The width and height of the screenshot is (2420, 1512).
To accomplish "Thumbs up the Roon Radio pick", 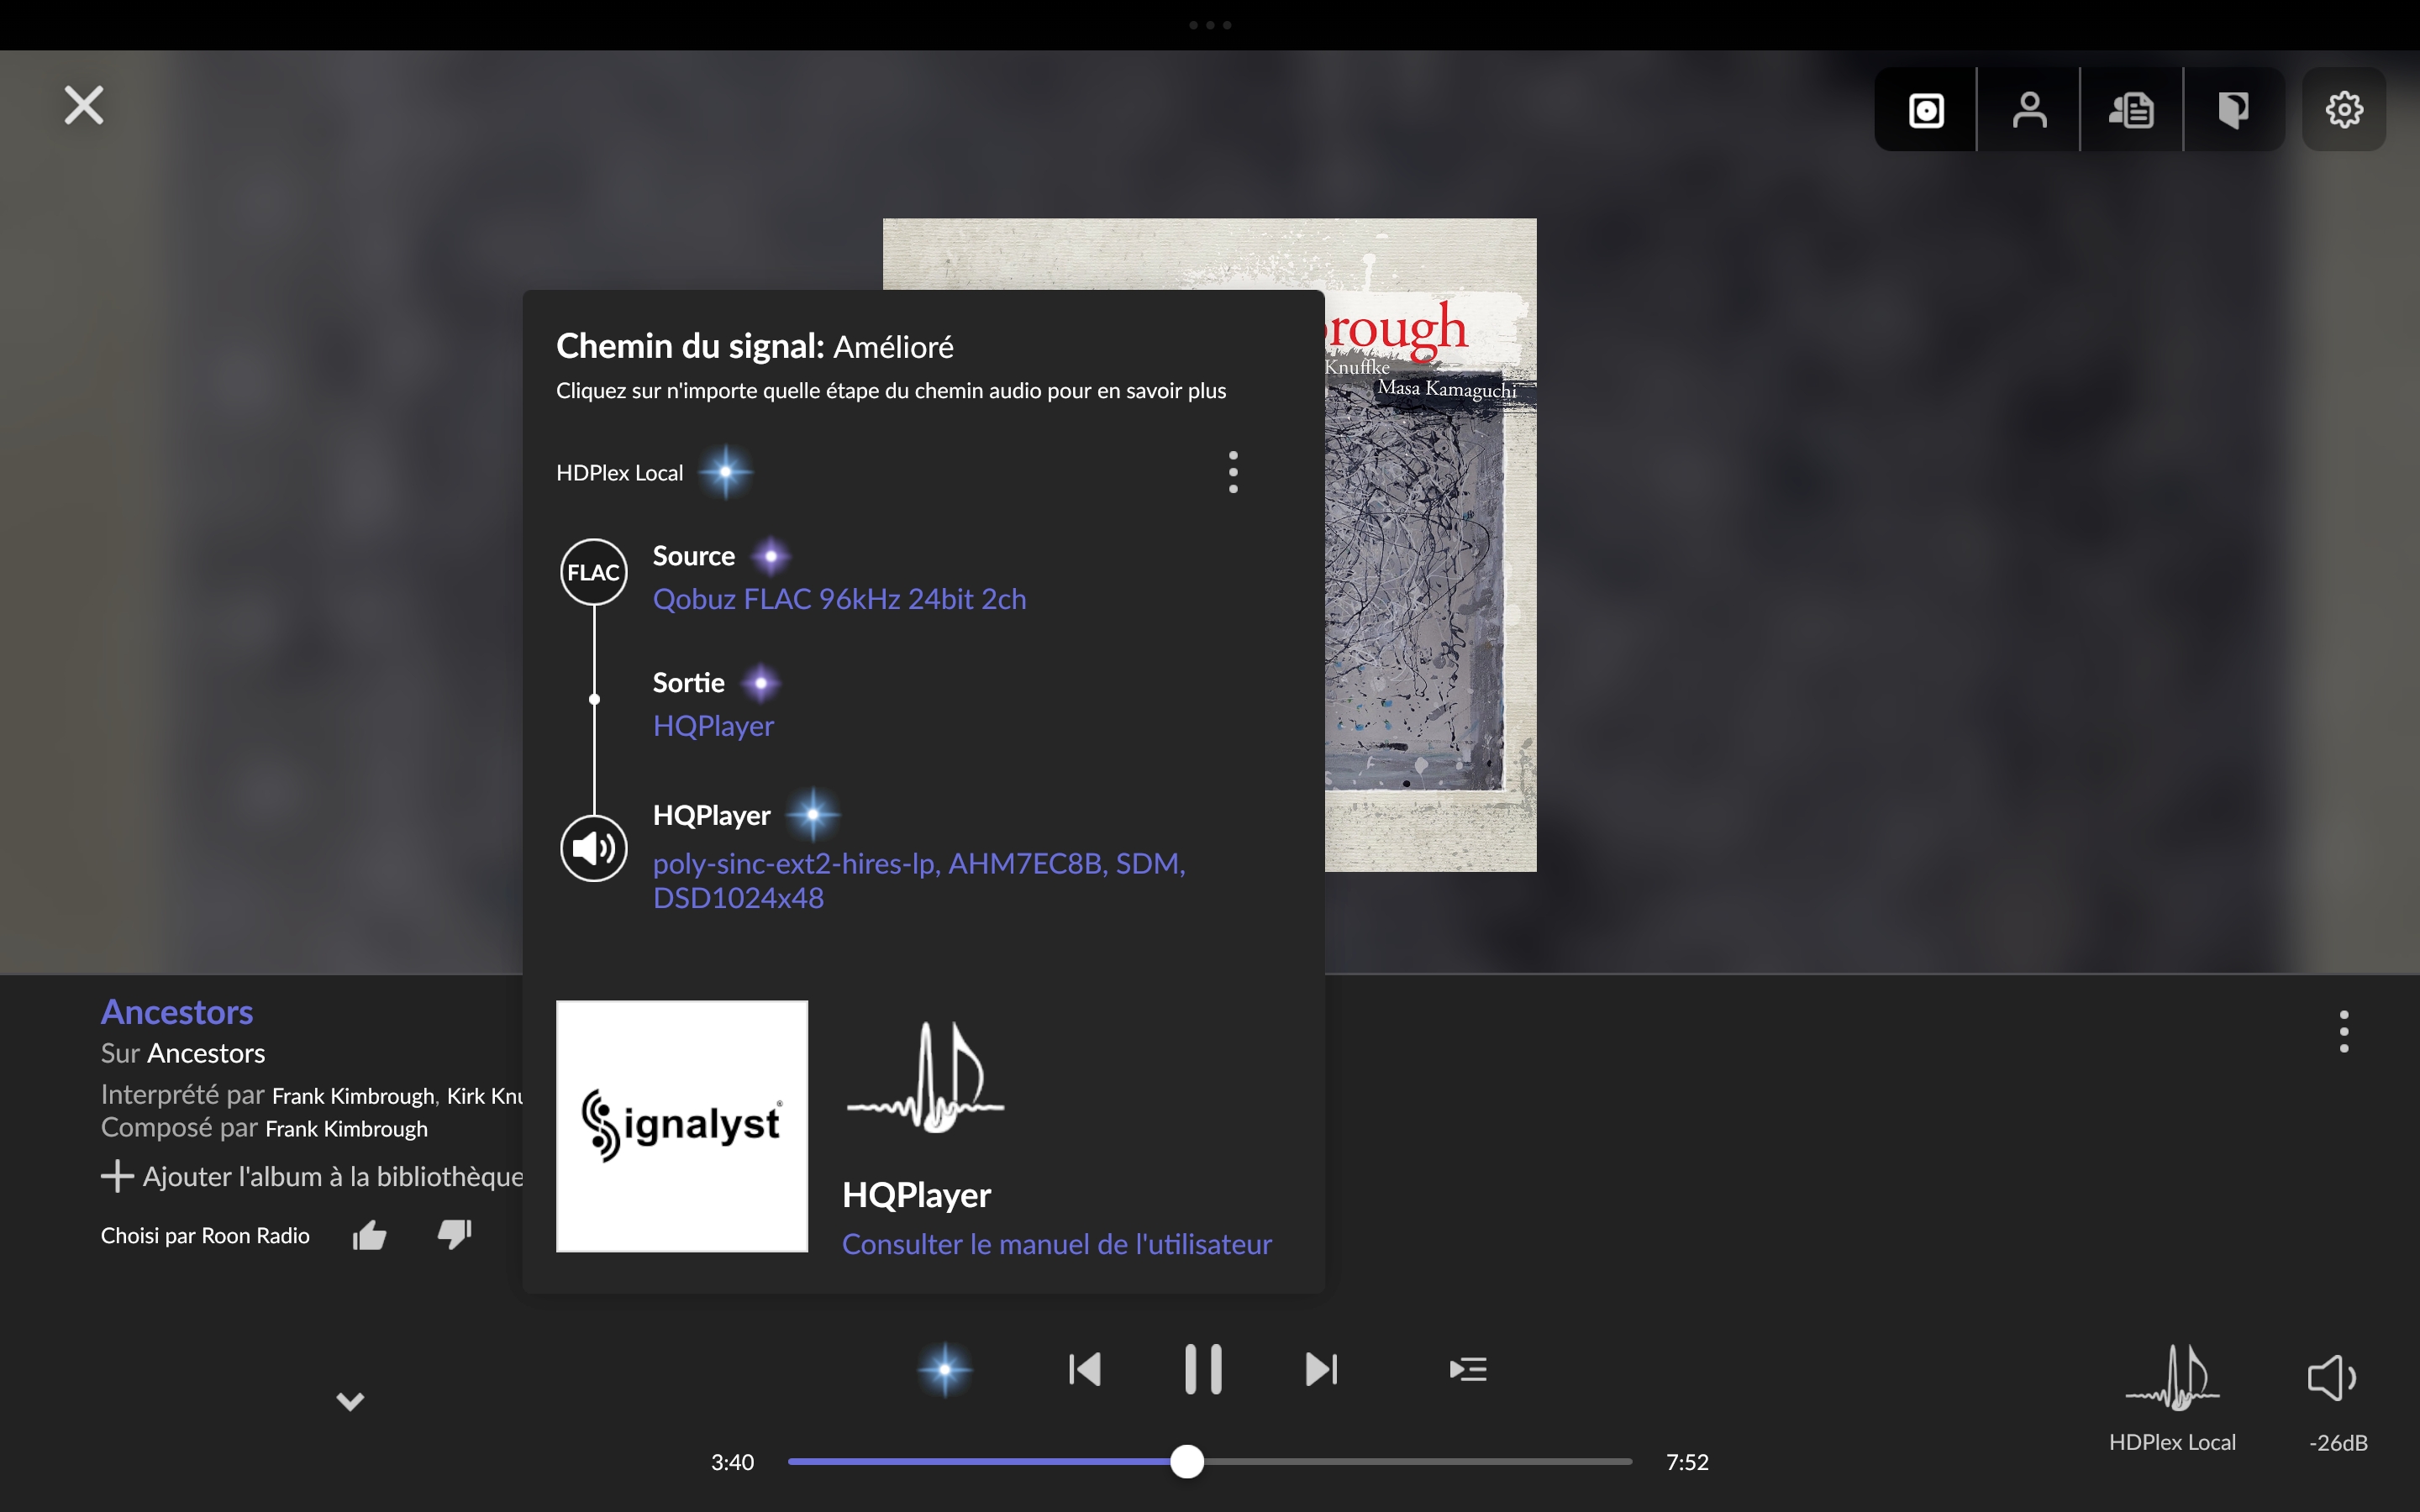I will click(x=369, y=1236).
